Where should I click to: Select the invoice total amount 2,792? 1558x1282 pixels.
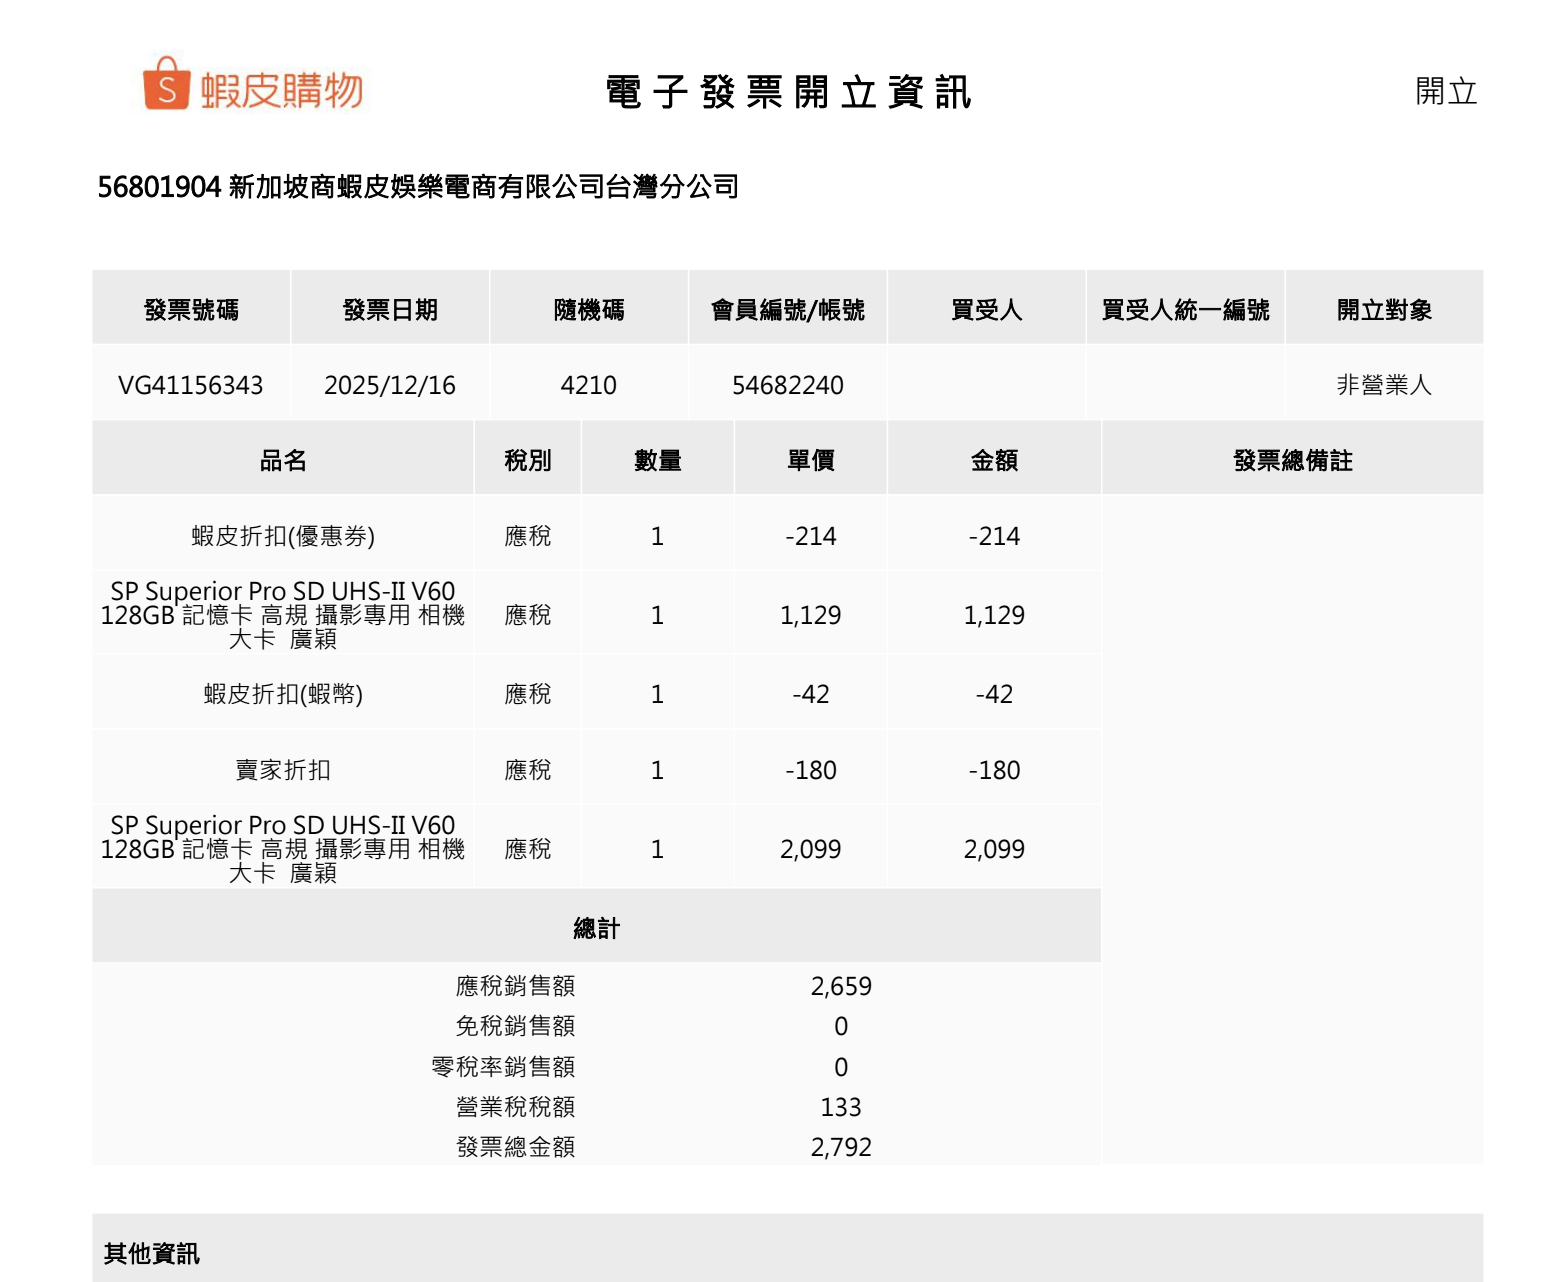pos(841,1147)
